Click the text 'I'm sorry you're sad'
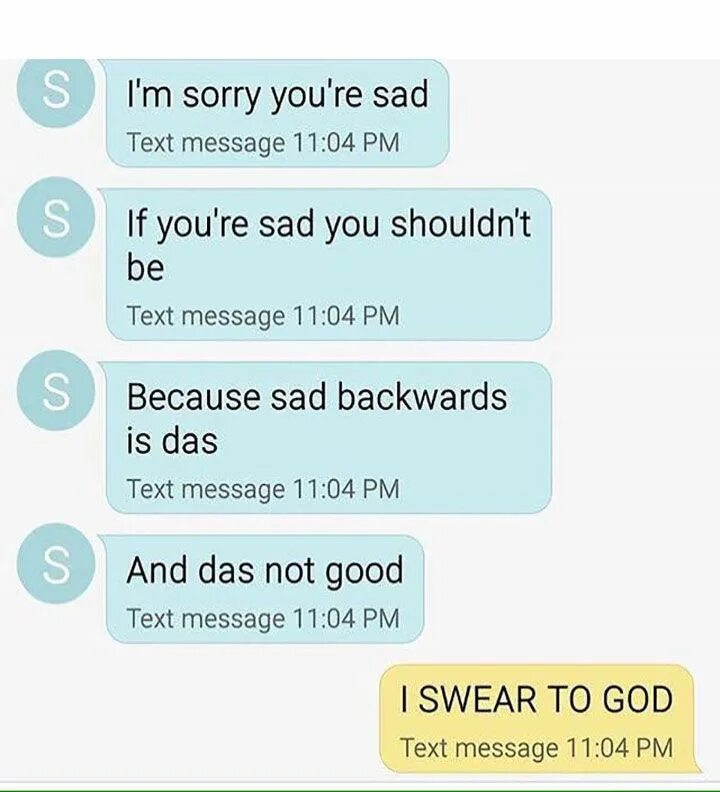The height and width of the screenshot is (792, 720). pos(277,94)
